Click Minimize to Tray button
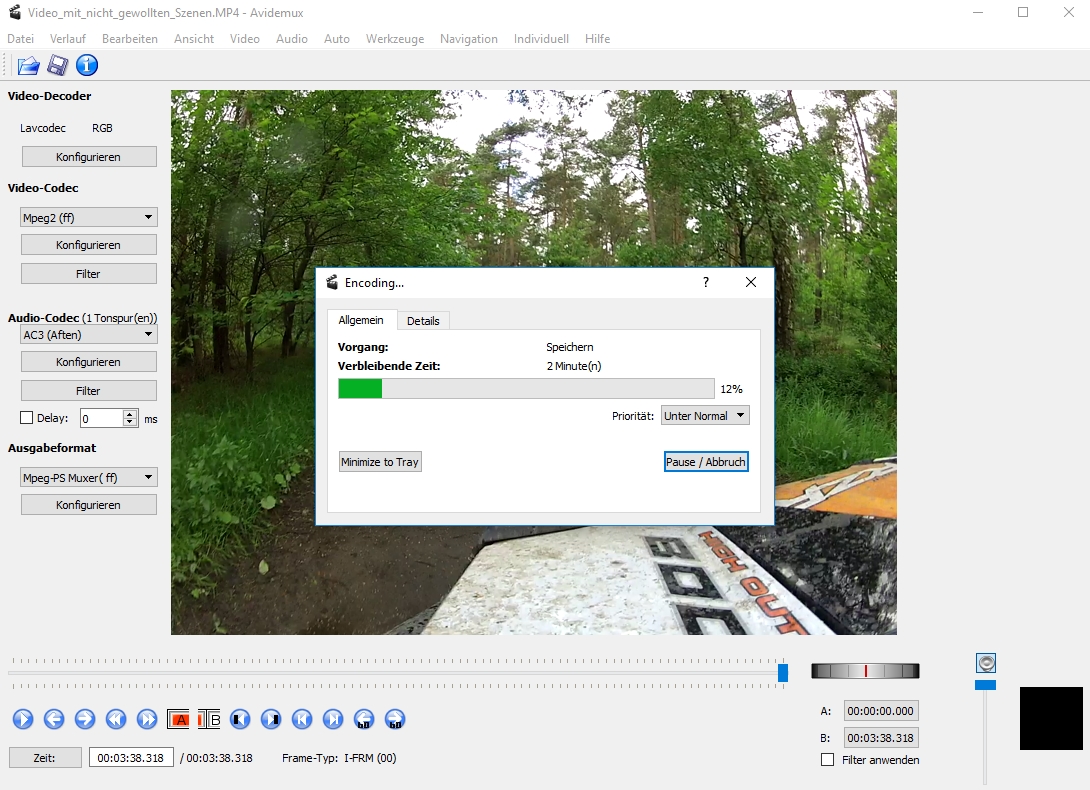The width and height of the screenshot is (1090, 790). point(380,462)
